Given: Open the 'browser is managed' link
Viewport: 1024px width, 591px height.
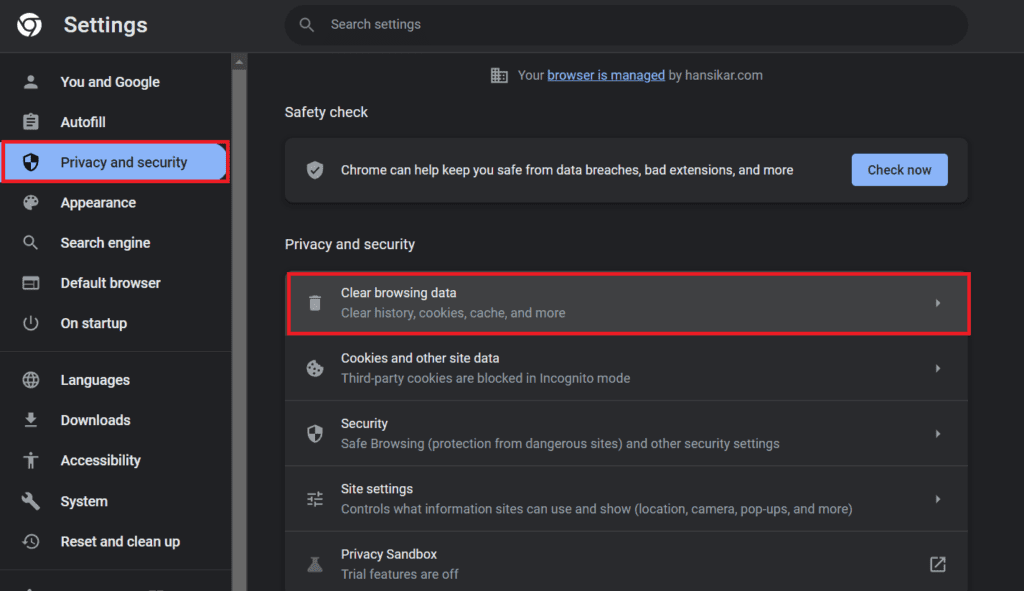Looking at the screenshot, I should (606, 75).
